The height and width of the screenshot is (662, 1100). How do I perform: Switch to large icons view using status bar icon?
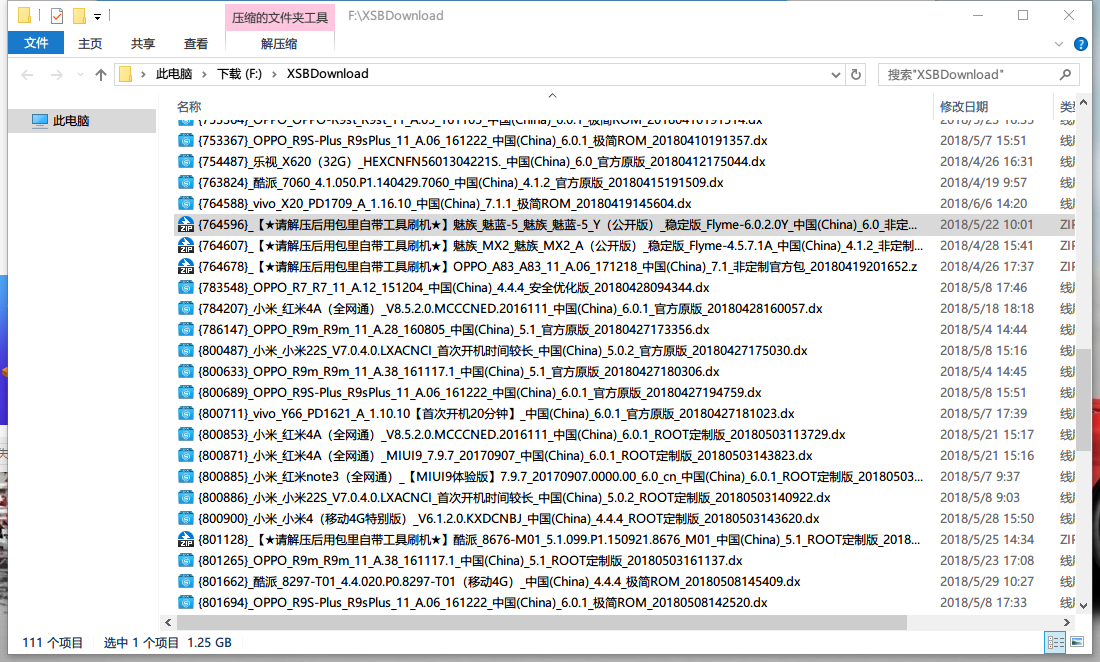(1077, 642)
